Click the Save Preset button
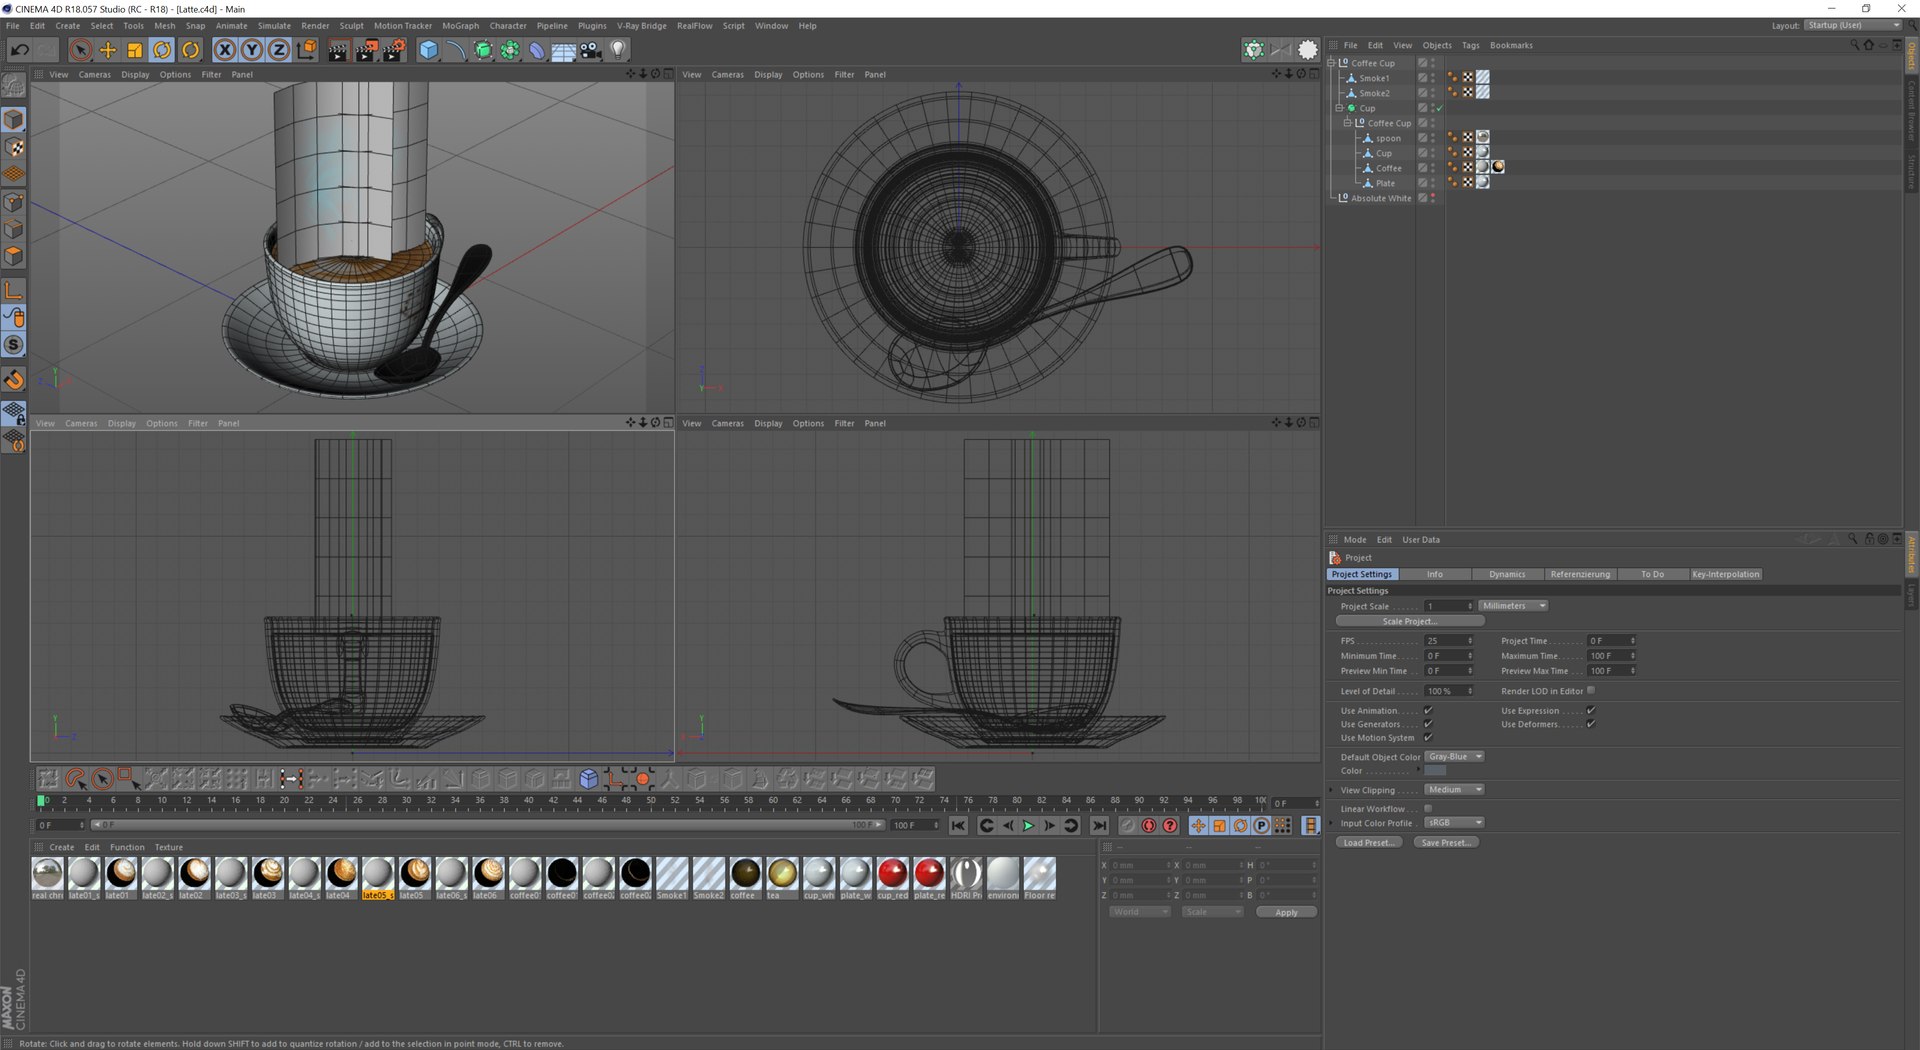 point(1446,843)
